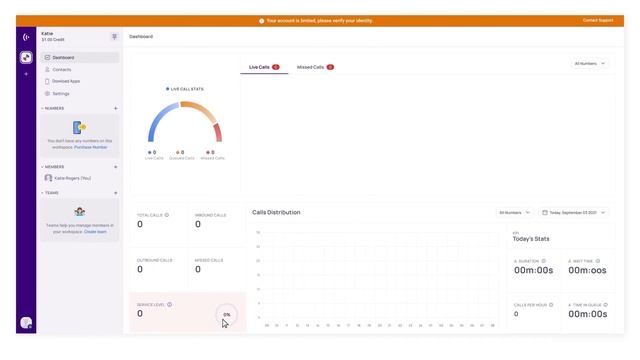Image resolution: width=640 pixels, height=360 pixels.
Task: Click the Calls Distribution heading
Action: pos(276,212)
